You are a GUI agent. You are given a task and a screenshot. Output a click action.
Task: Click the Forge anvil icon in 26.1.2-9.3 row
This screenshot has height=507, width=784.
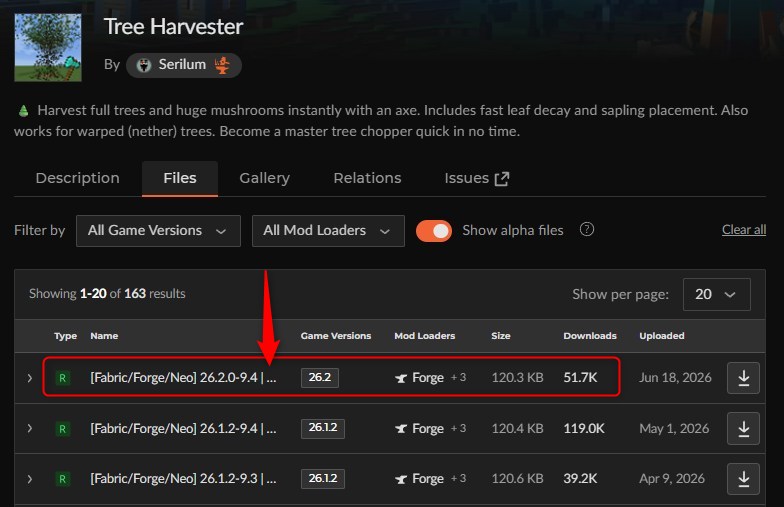pos(401,479)
